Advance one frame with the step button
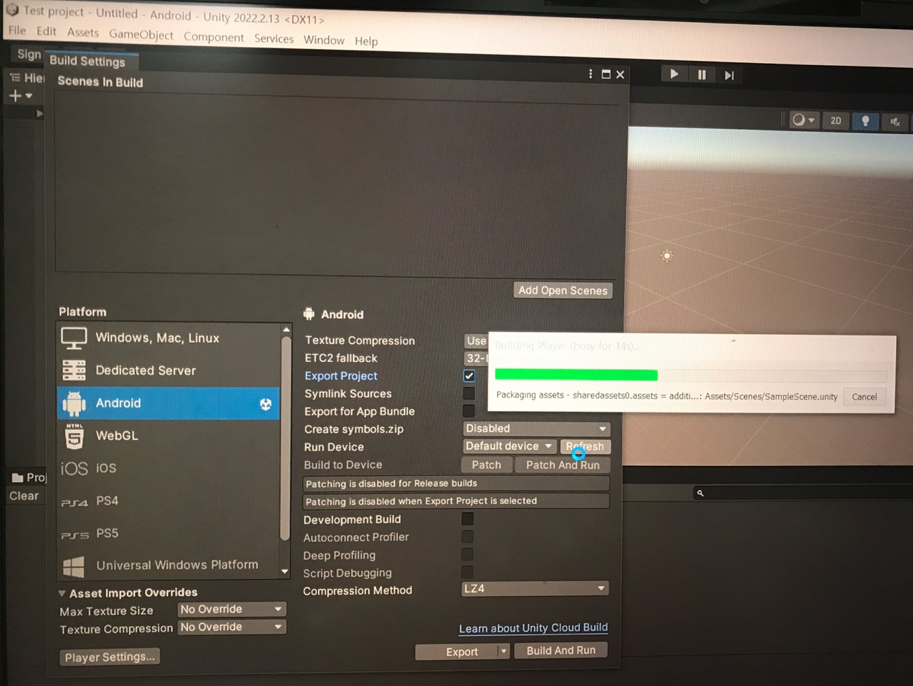 [729, 76]
